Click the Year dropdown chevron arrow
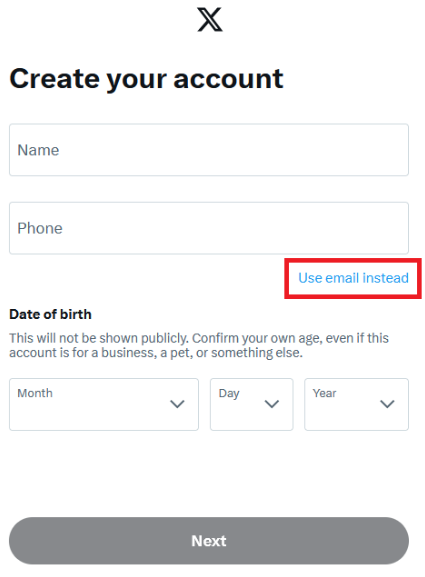 [x=387, y=404]
